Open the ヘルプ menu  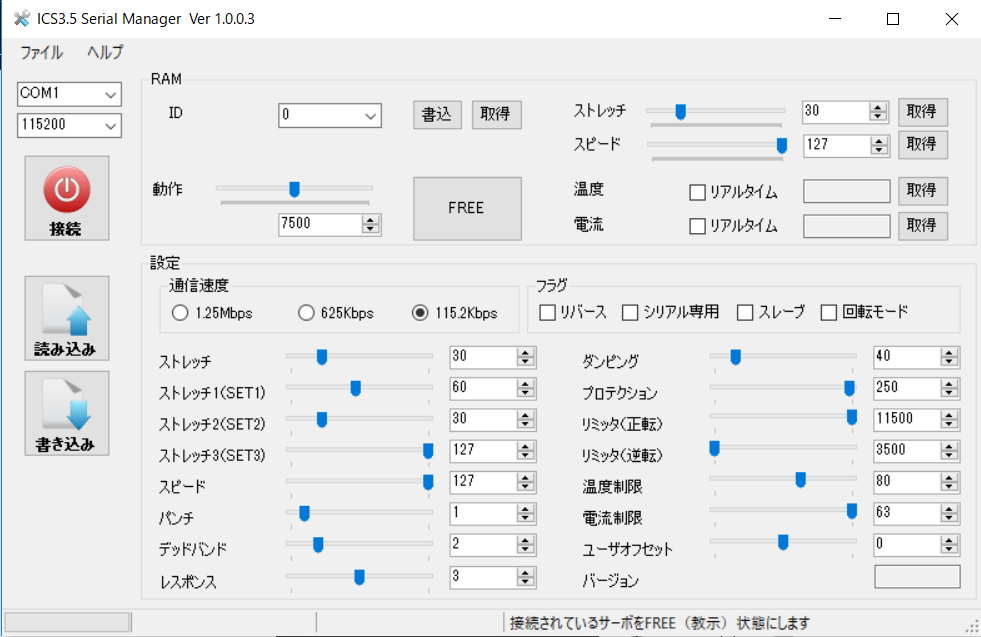click(103, 52)
